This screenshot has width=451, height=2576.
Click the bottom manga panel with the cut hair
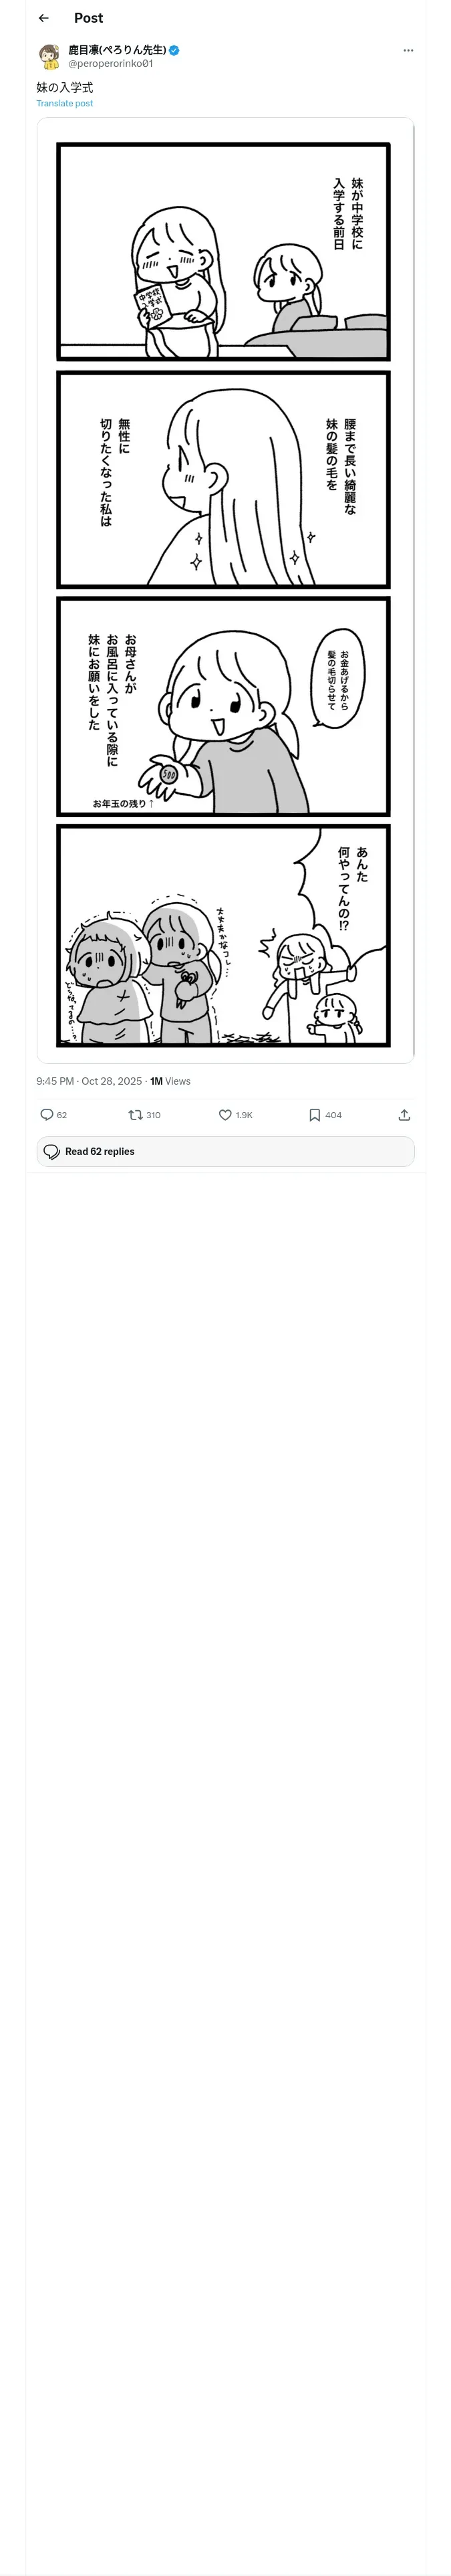point(223,934)
